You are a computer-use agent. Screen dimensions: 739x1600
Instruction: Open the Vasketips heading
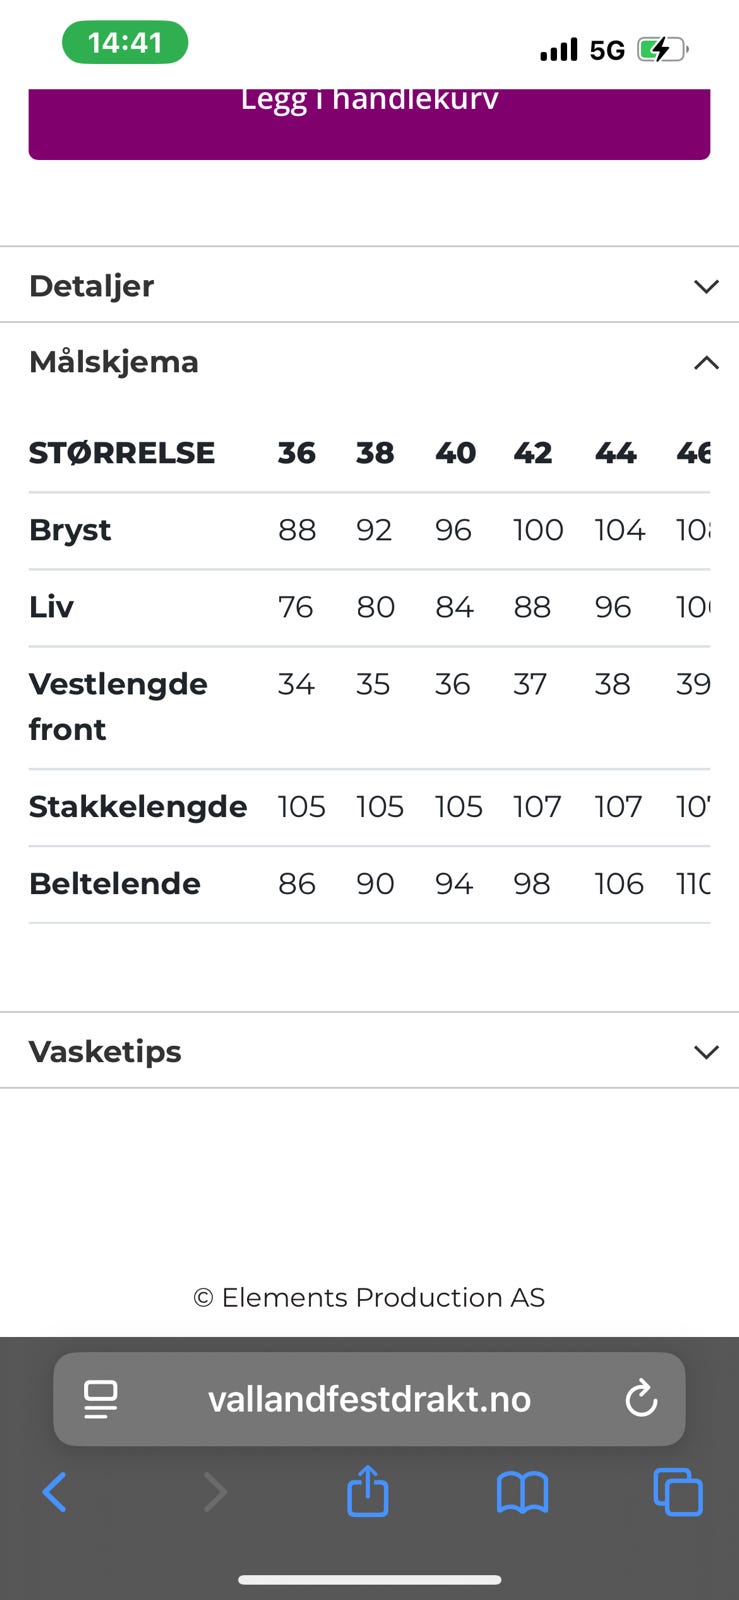point(105,1051)
